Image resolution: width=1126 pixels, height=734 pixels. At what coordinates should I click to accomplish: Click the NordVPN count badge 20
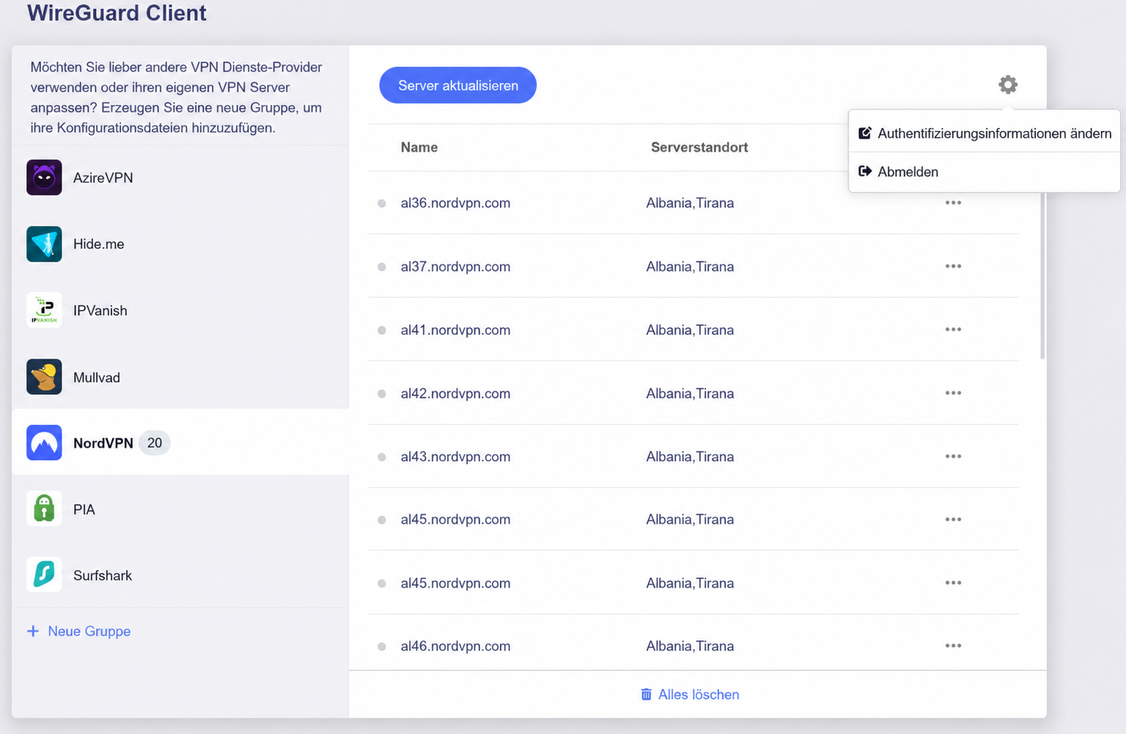[x=154, y=443]
